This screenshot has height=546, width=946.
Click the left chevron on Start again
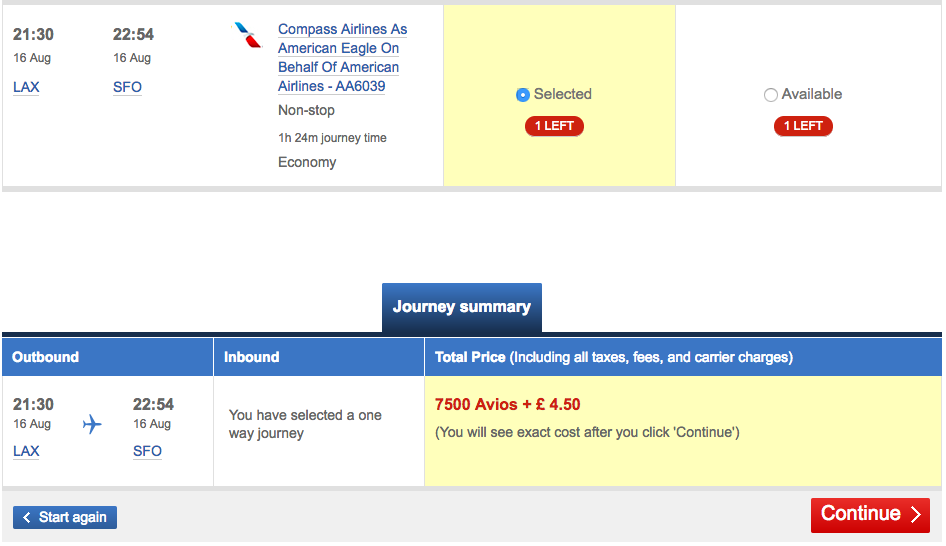coord(27,518)
